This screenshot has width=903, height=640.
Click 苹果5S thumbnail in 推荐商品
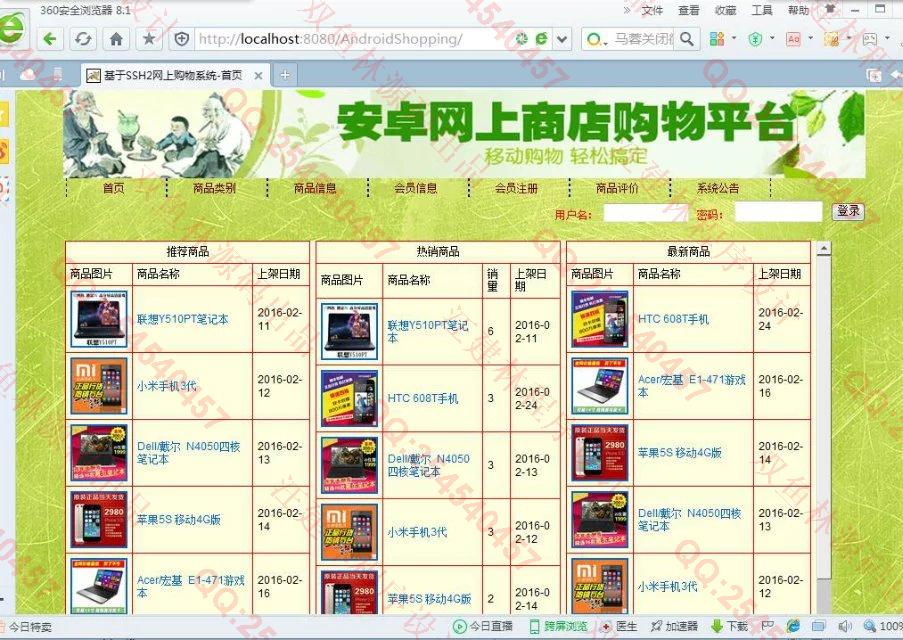click(x=98, y=520)
